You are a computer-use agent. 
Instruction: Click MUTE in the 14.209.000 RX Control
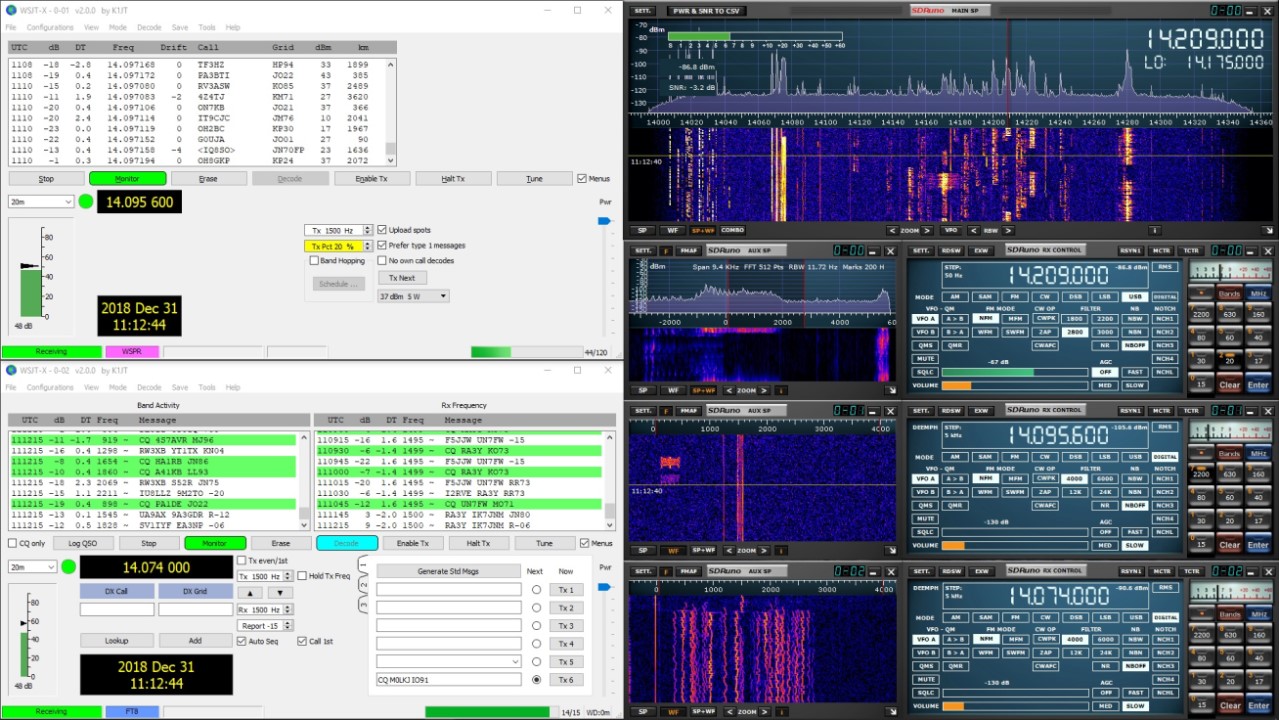(x=925, y=358)
